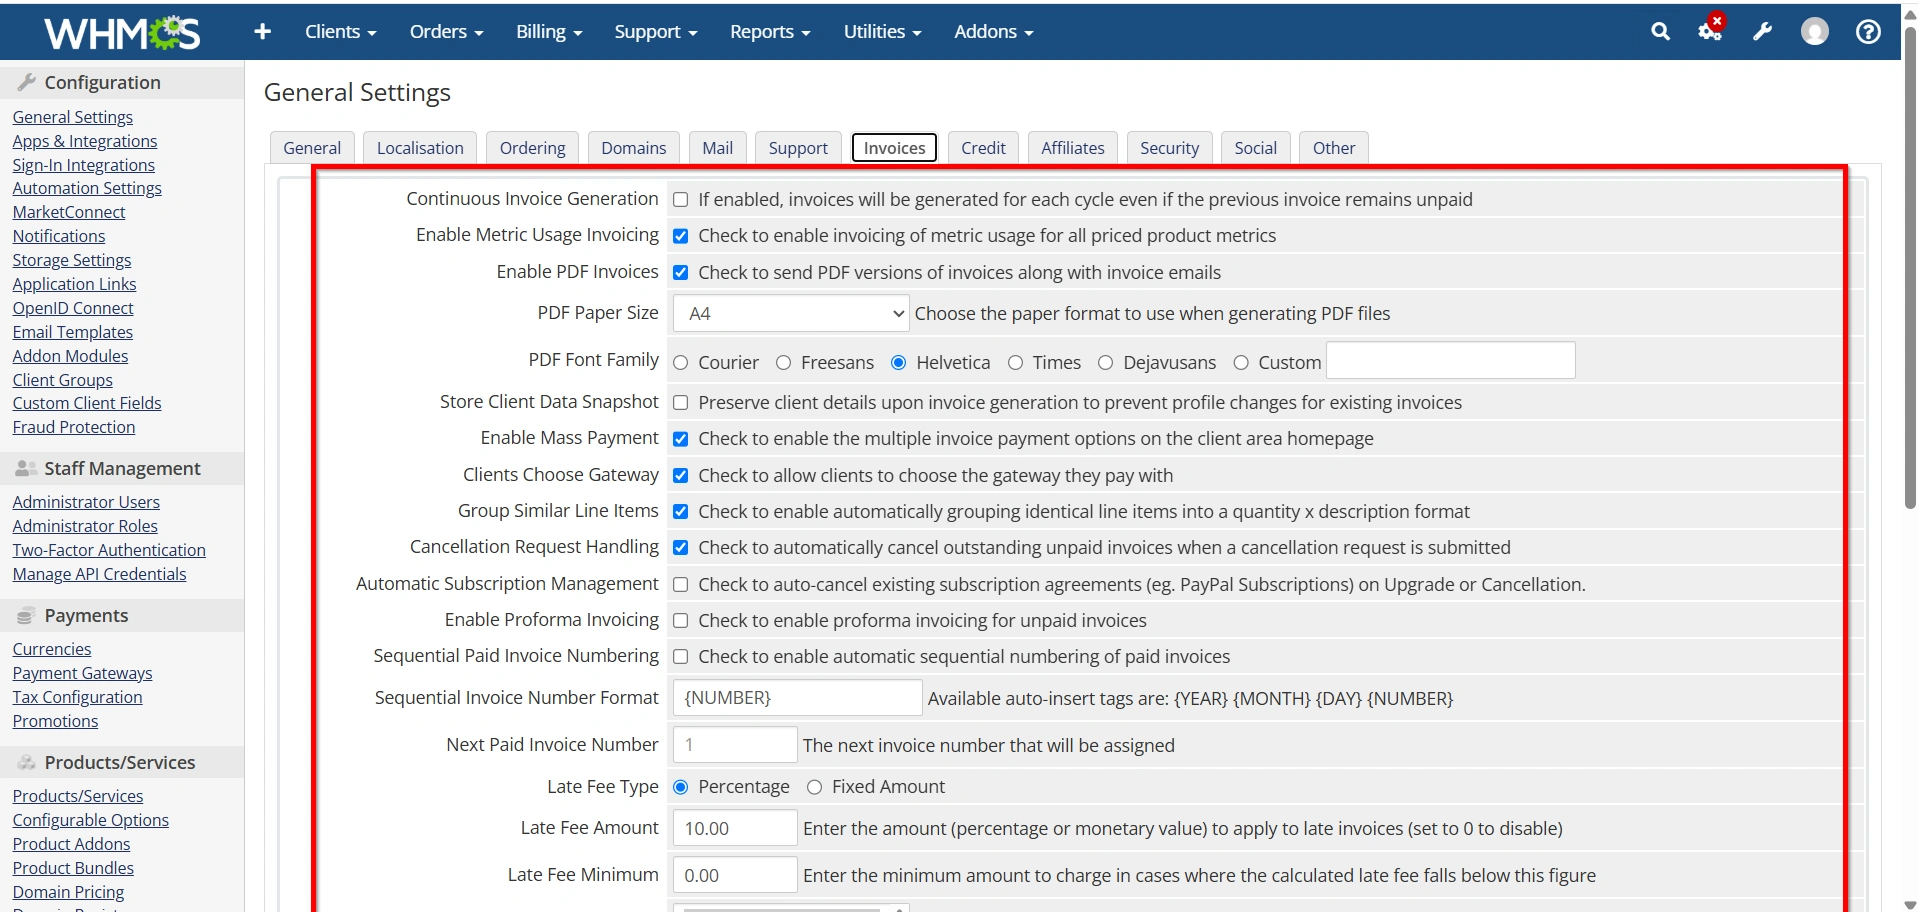
Task: Click the plus quick-add icon
Action: click(x=263, y=32)
